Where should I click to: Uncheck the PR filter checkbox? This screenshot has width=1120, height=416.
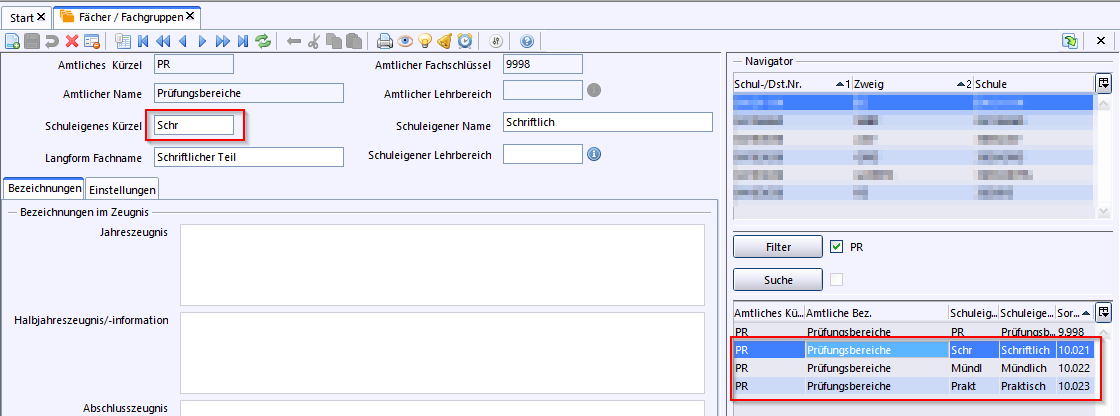click(837, 246)
